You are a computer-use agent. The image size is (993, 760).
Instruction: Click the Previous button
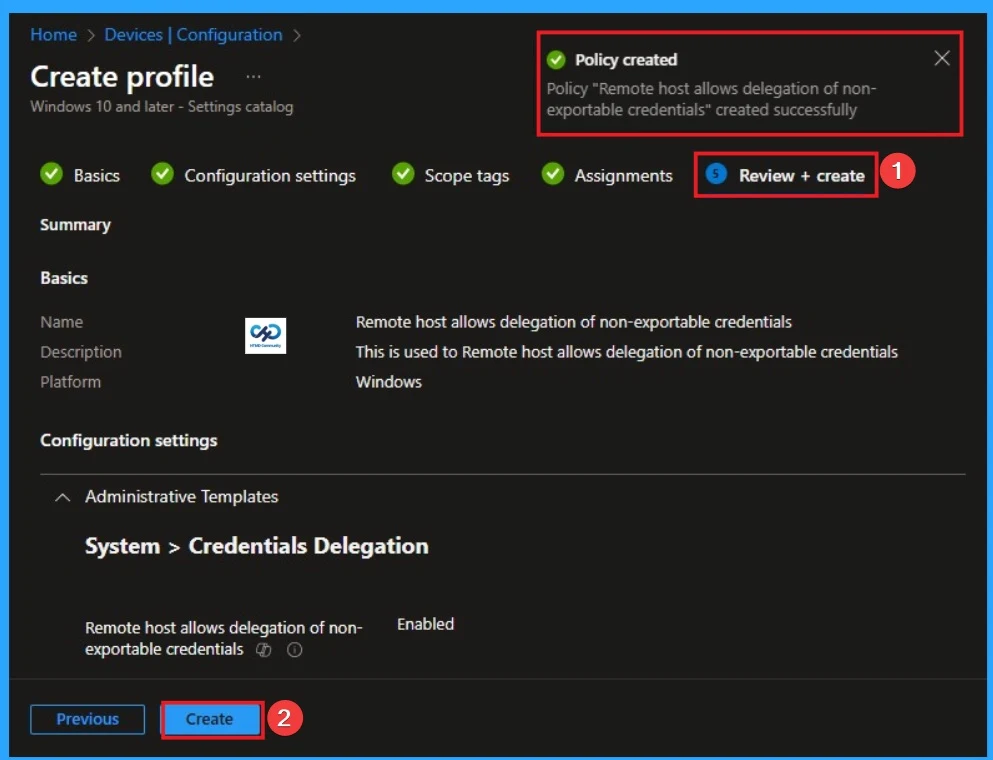87,718
